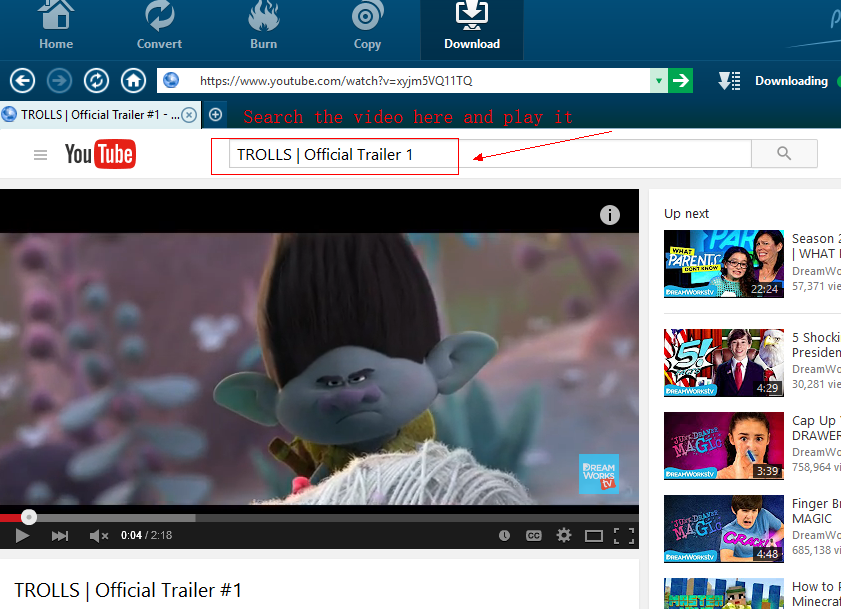
Task: Click the YouTube search box
Action: 490,154
